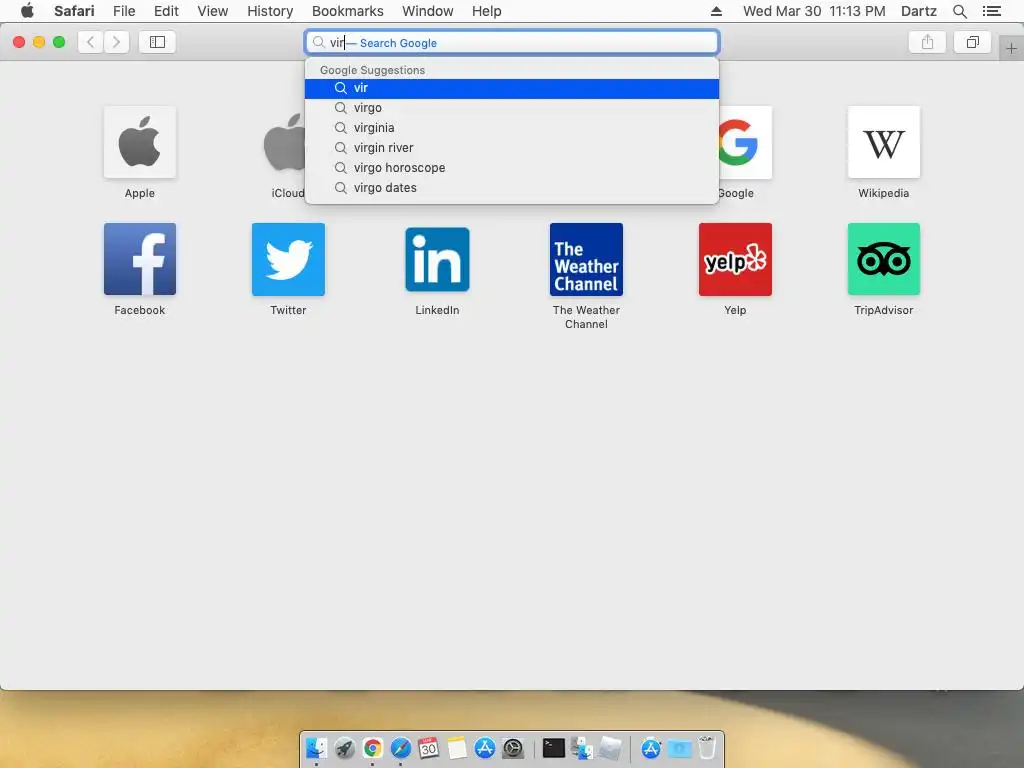This screenshot has width=1024, height=768.
Task: Open Launchpad from the Dock
Action: pos(345,748)
